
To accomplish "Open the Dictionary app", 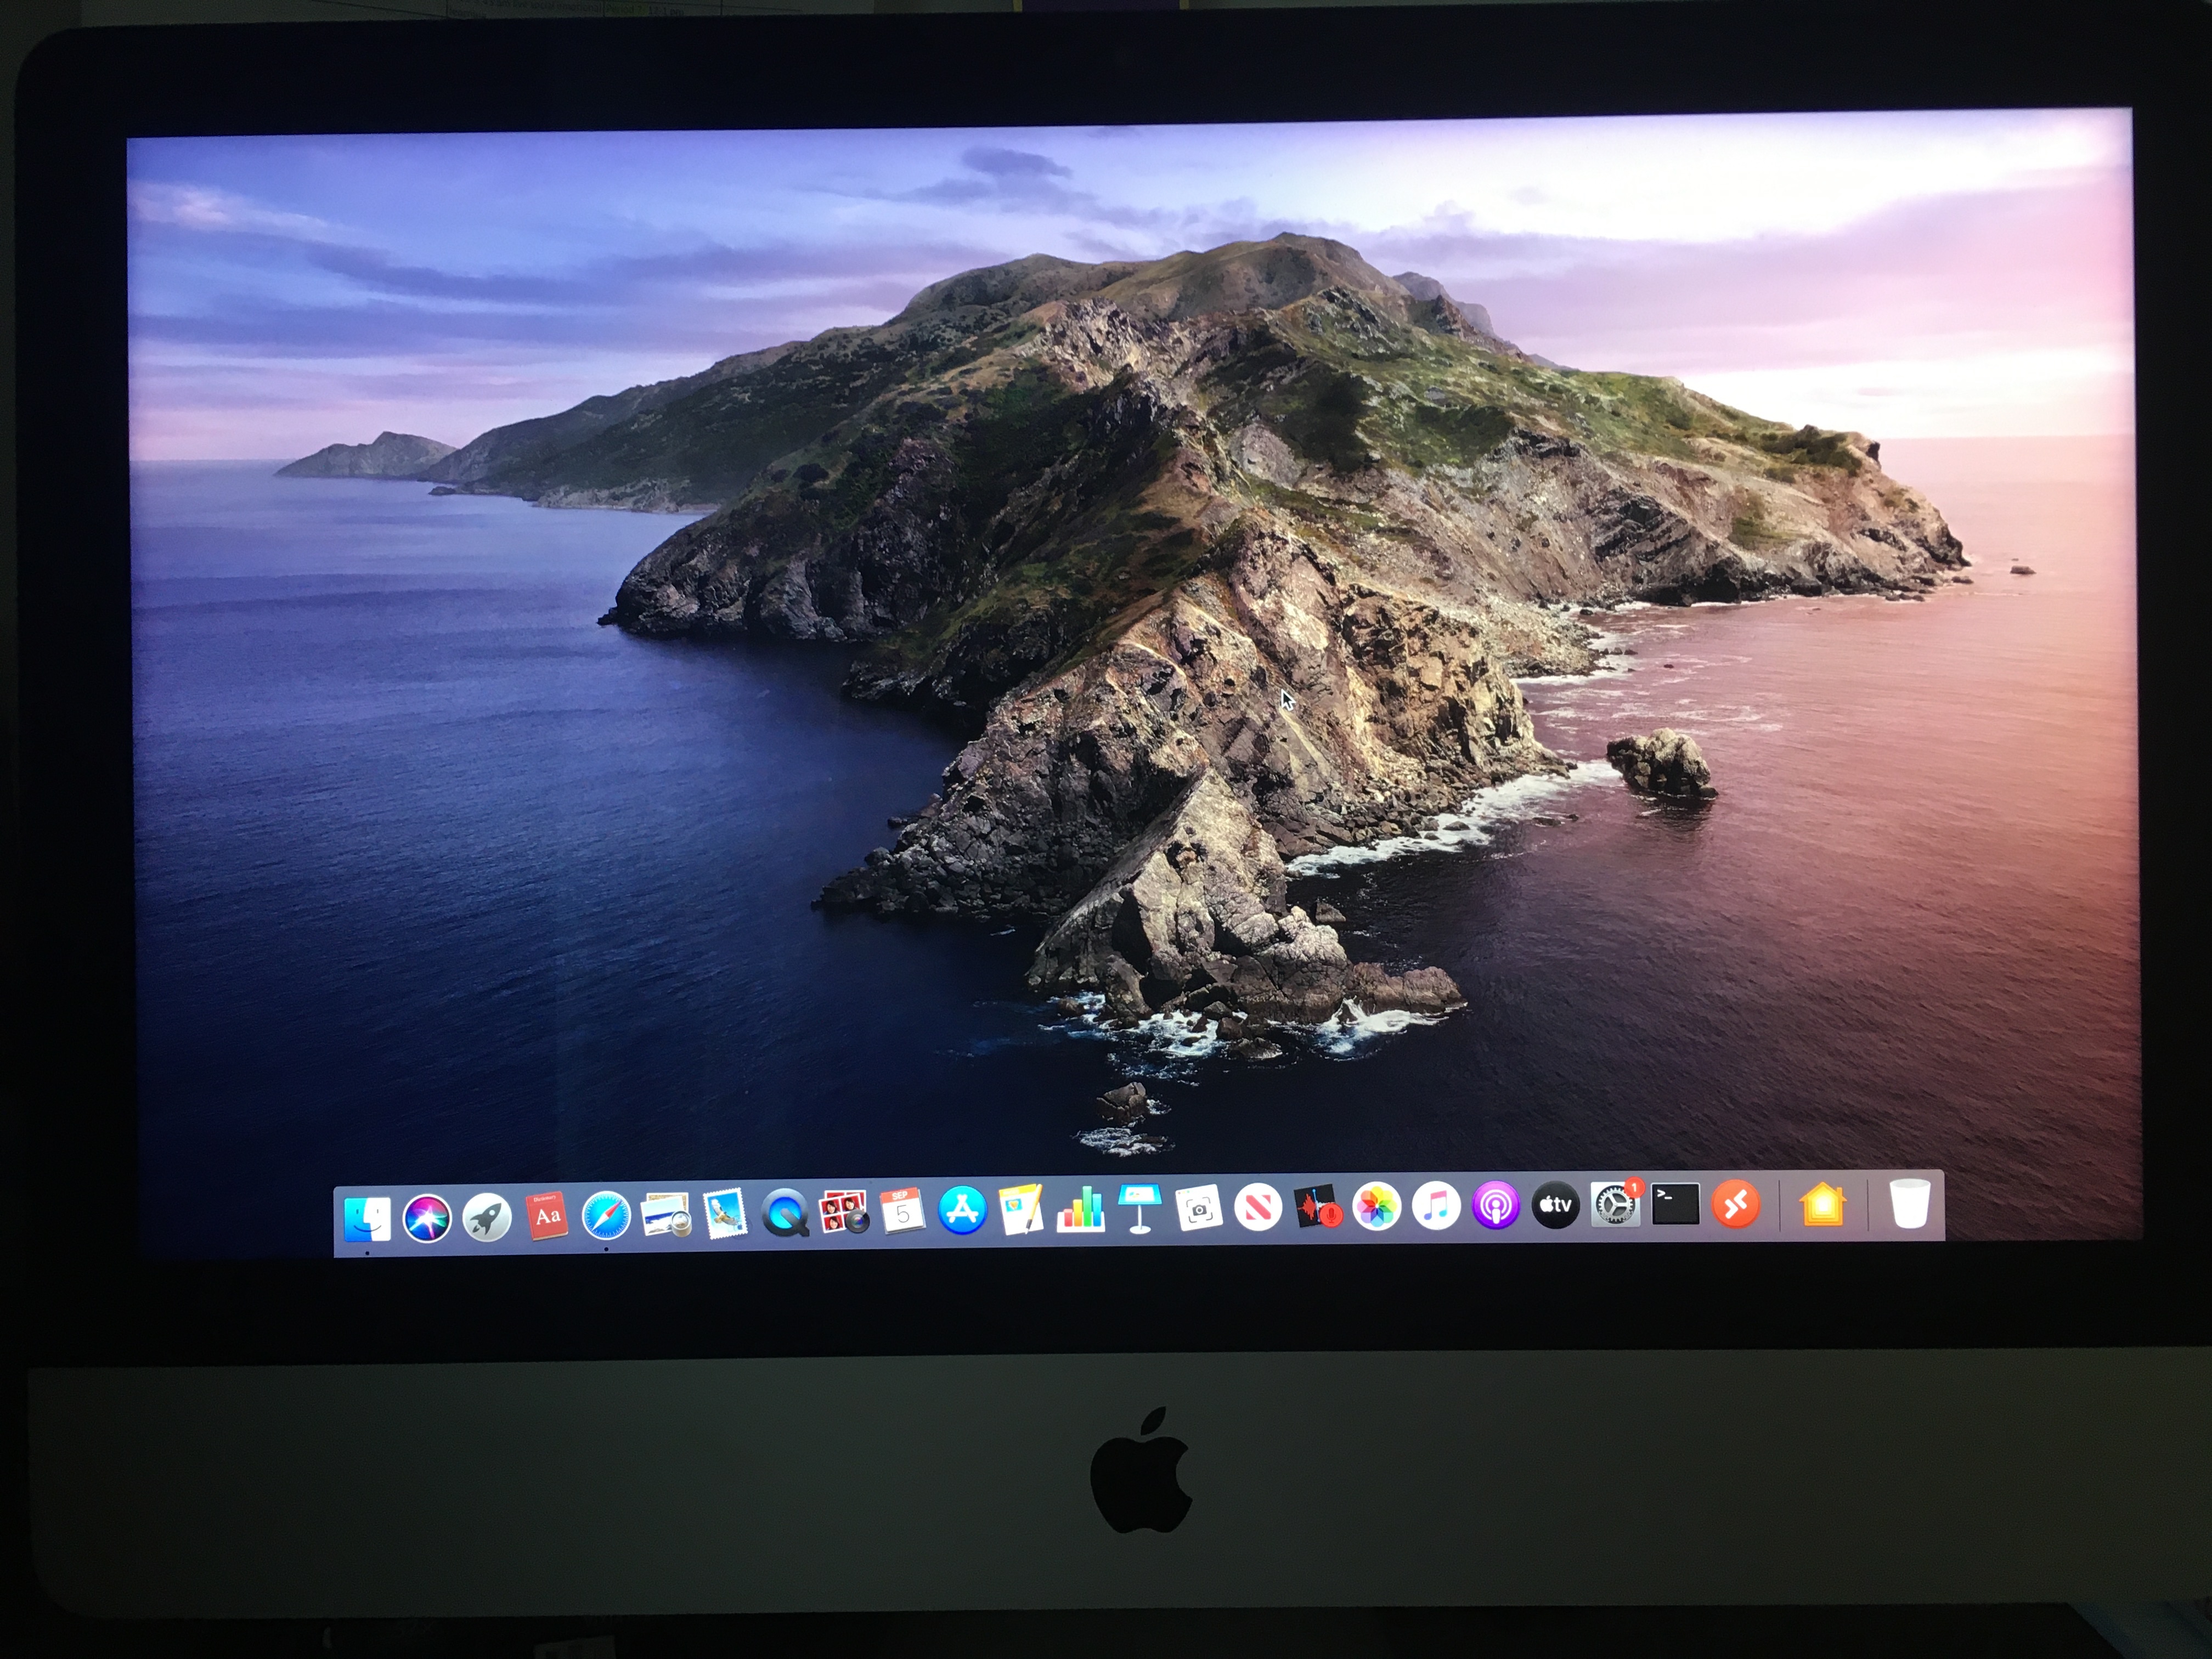I will [547, 1216].
